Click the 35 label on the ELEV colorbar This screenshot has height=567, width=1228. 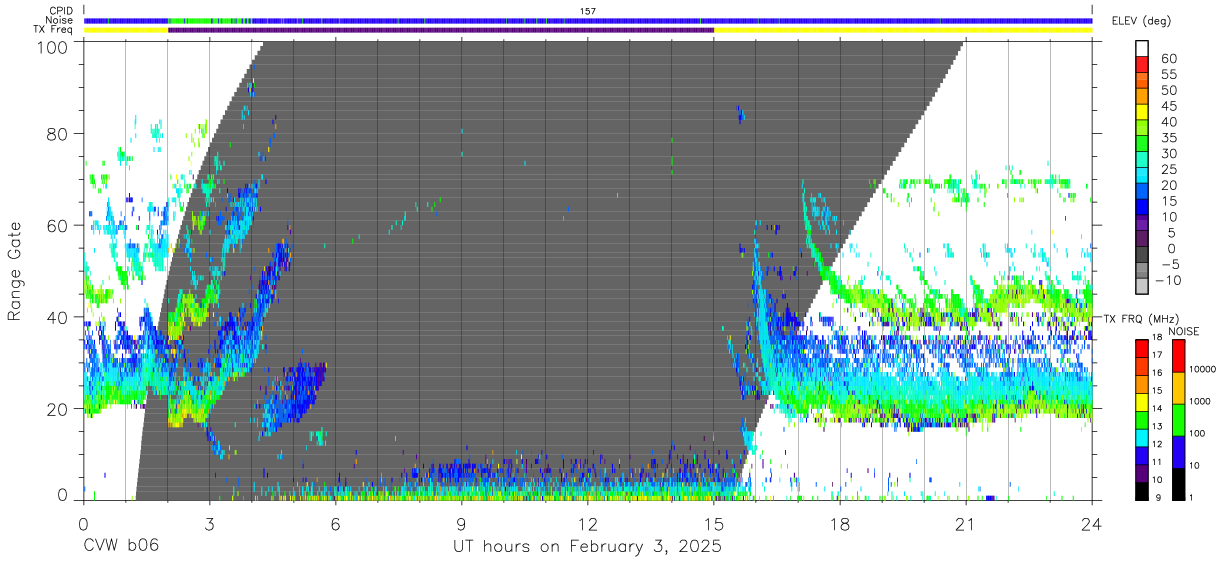(1168, 138)
